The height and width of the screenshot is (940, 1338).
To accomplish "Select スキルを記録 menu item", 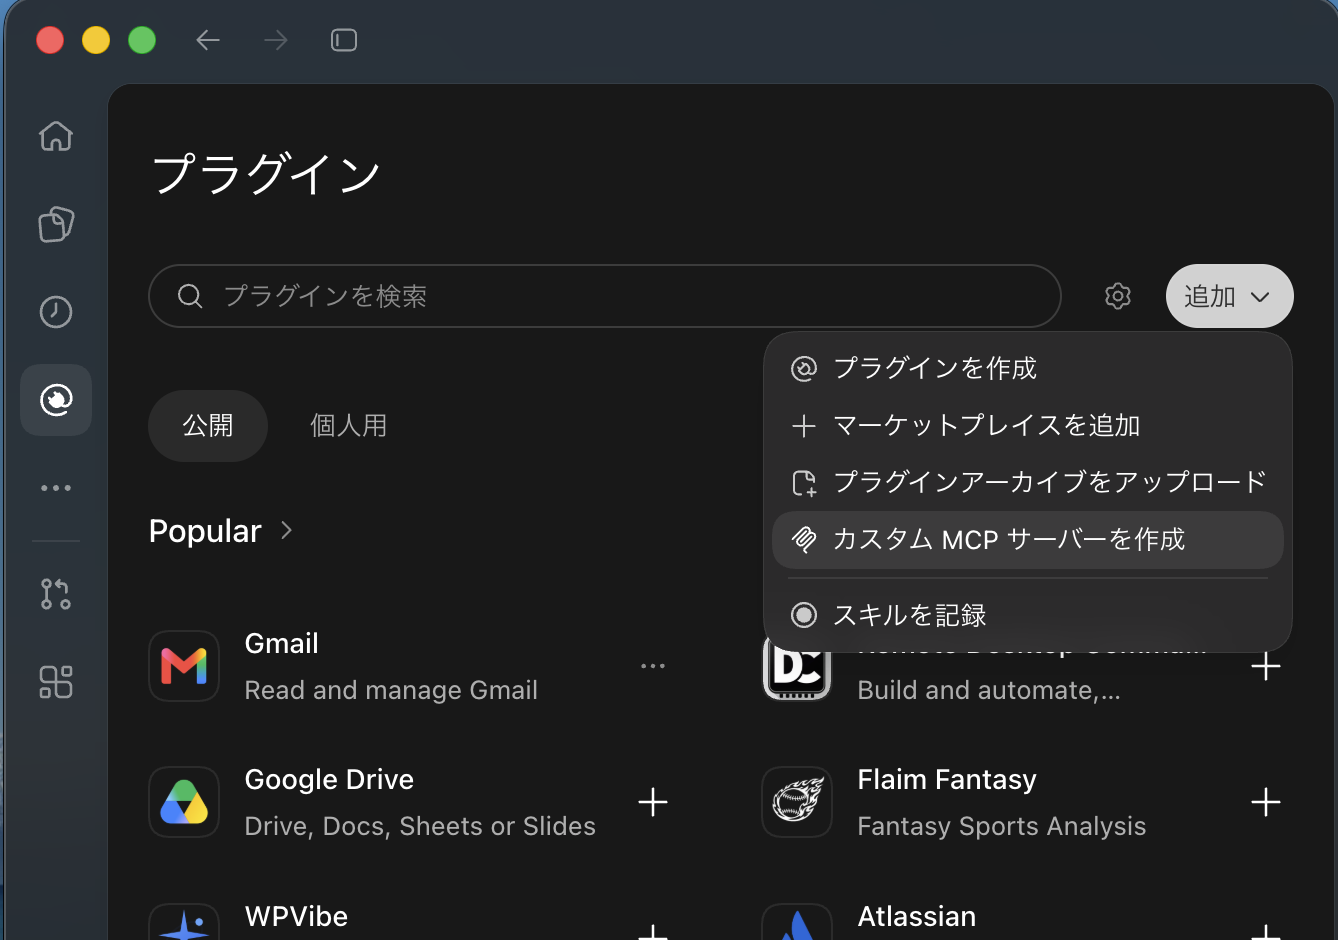I will [1028, 615].
